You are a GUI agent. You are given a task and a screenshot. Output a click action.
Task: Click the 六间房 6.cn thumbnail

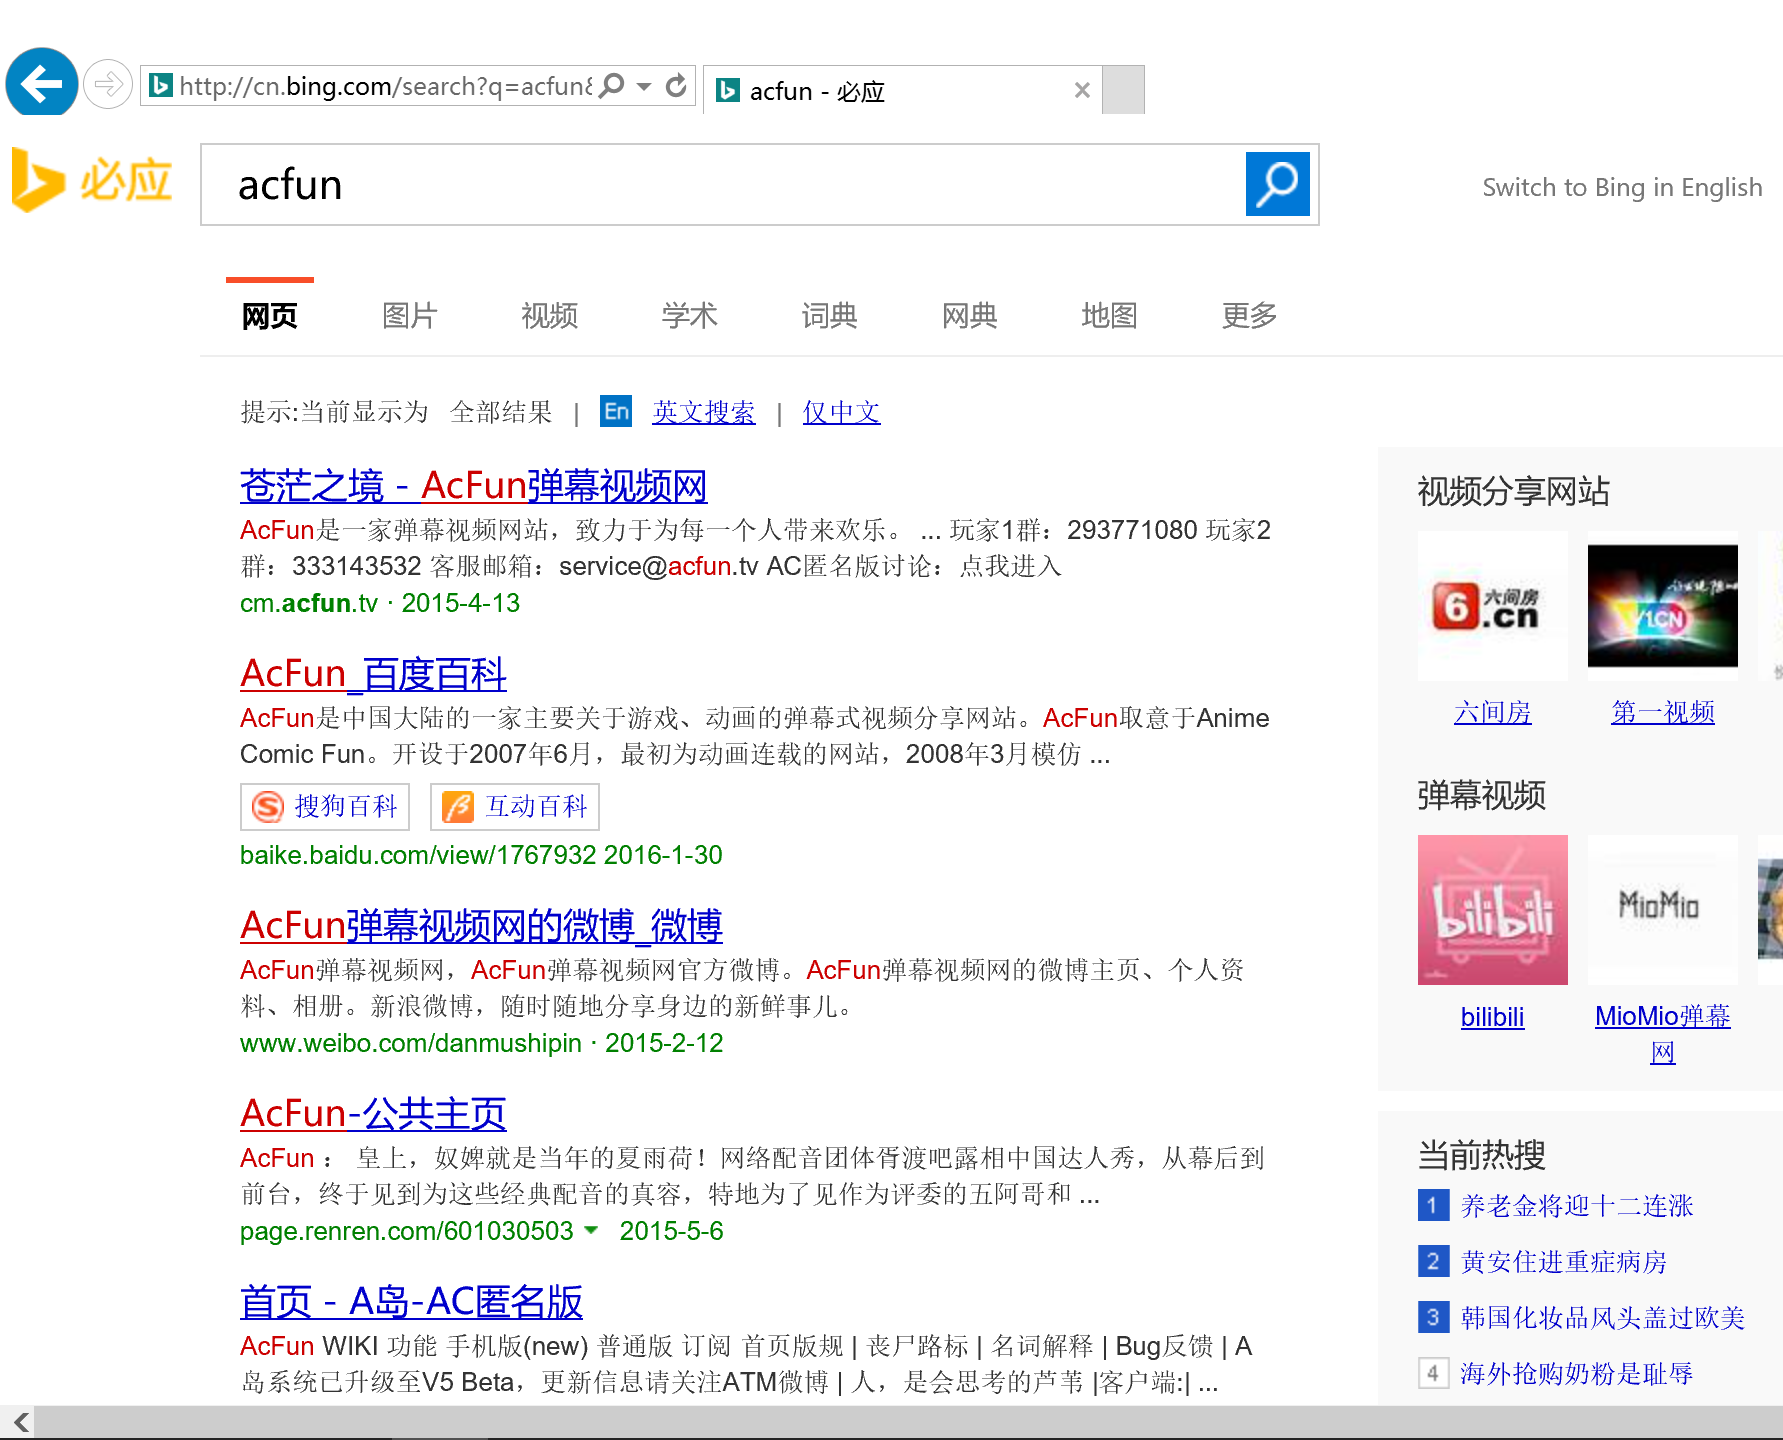coord(1493,606)
